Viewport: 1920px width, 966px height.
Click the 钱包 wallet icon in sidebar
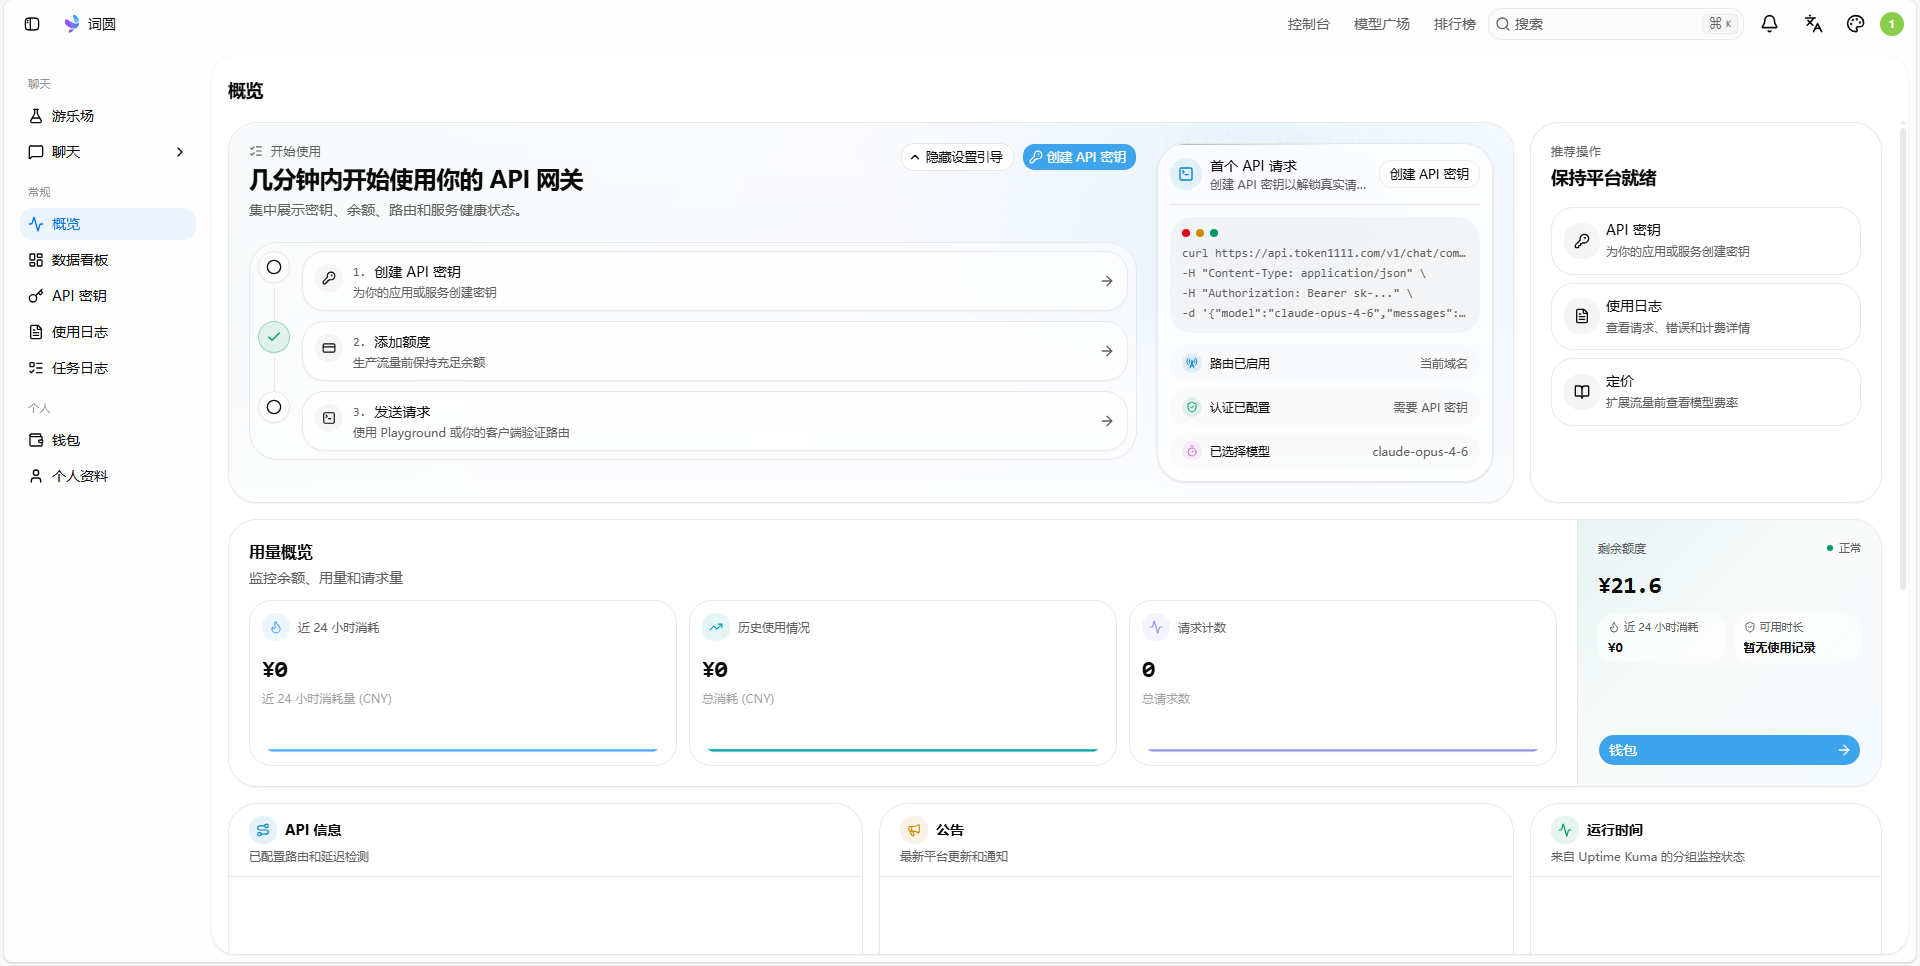(36, 440)
